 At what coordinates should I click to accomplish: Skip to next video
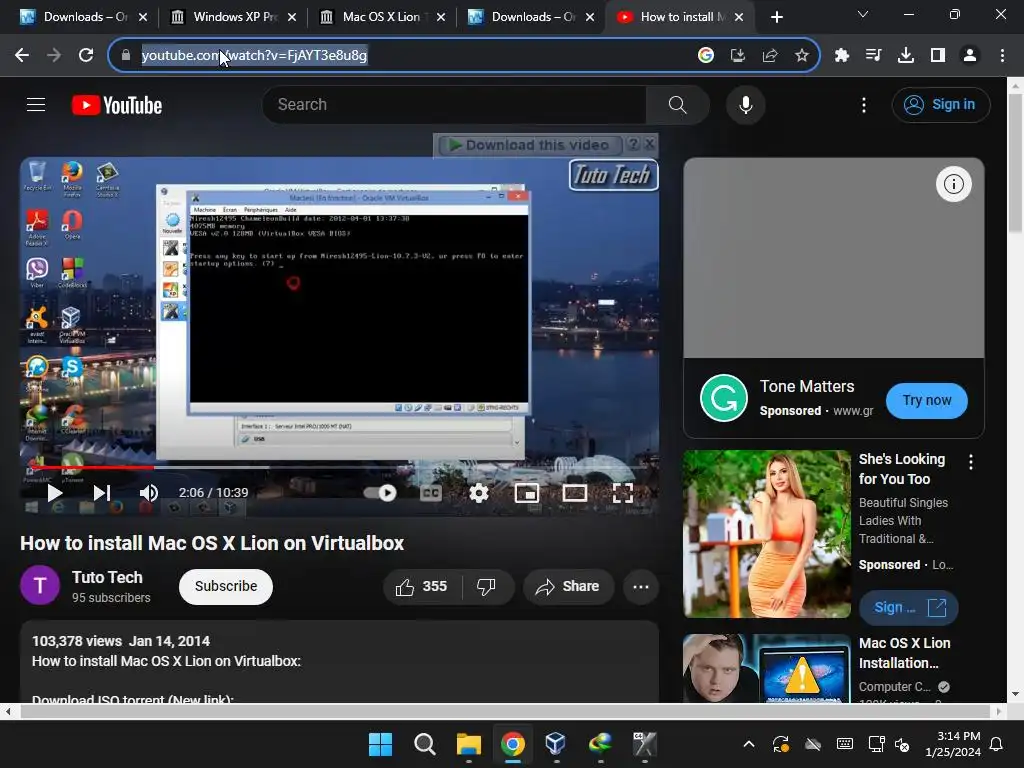click(x=101, y=492)
